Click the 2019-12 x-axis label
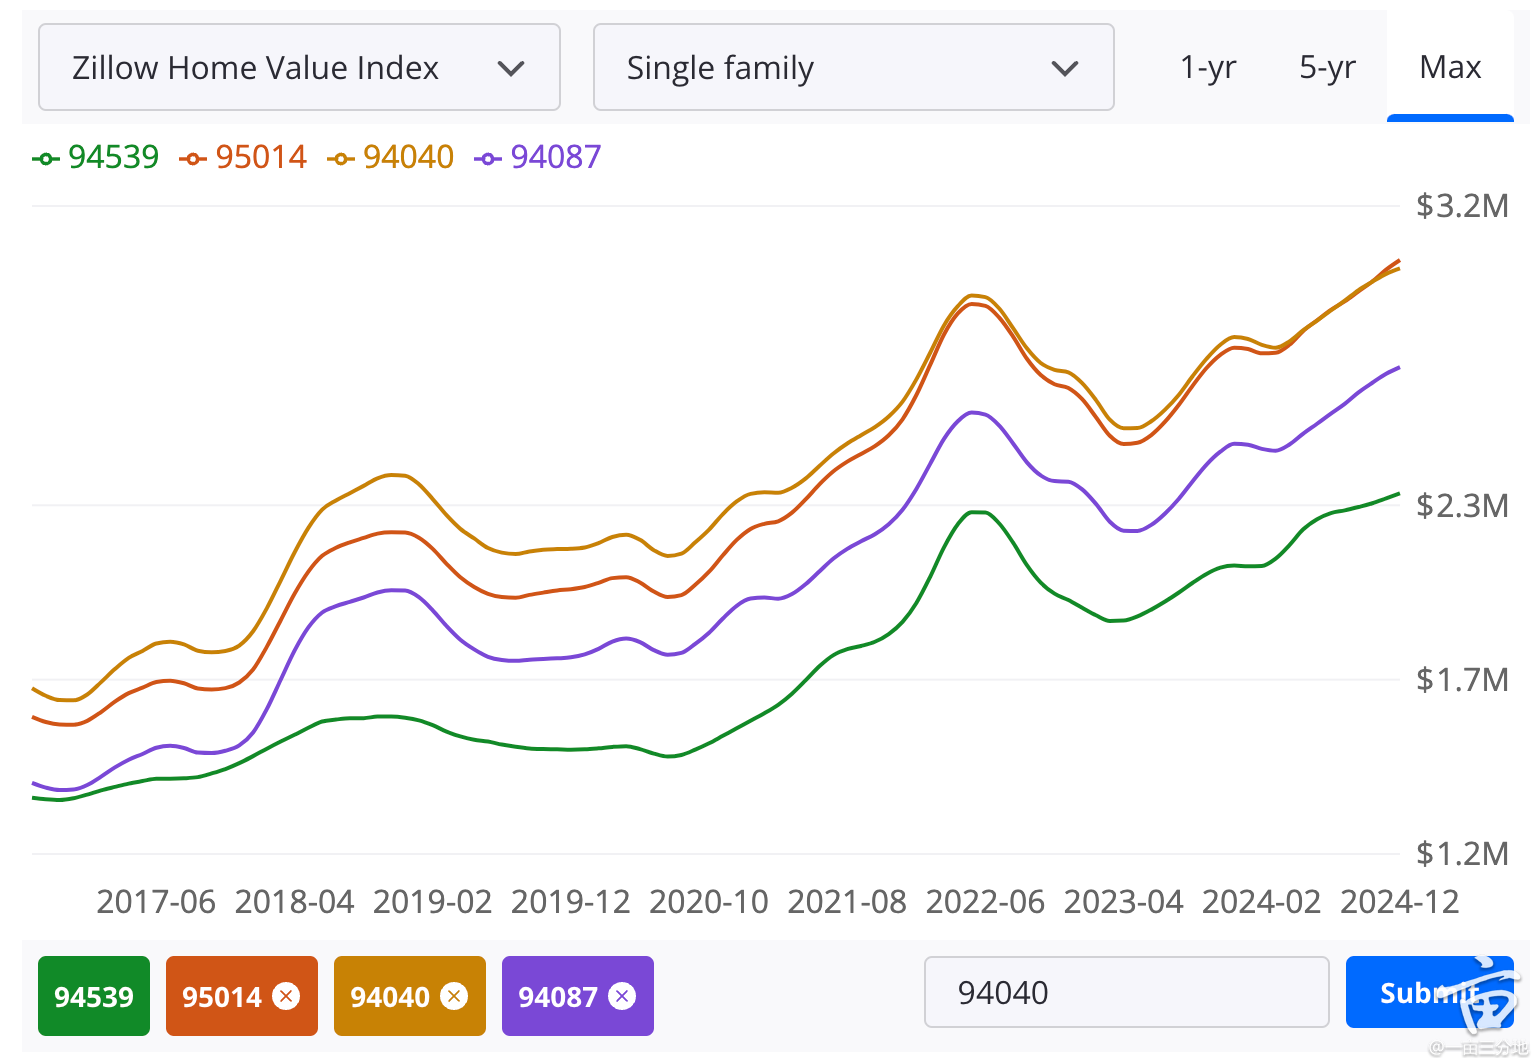Image resolution: width=1532 pixels, height=1058 pixels. point(571,902)
